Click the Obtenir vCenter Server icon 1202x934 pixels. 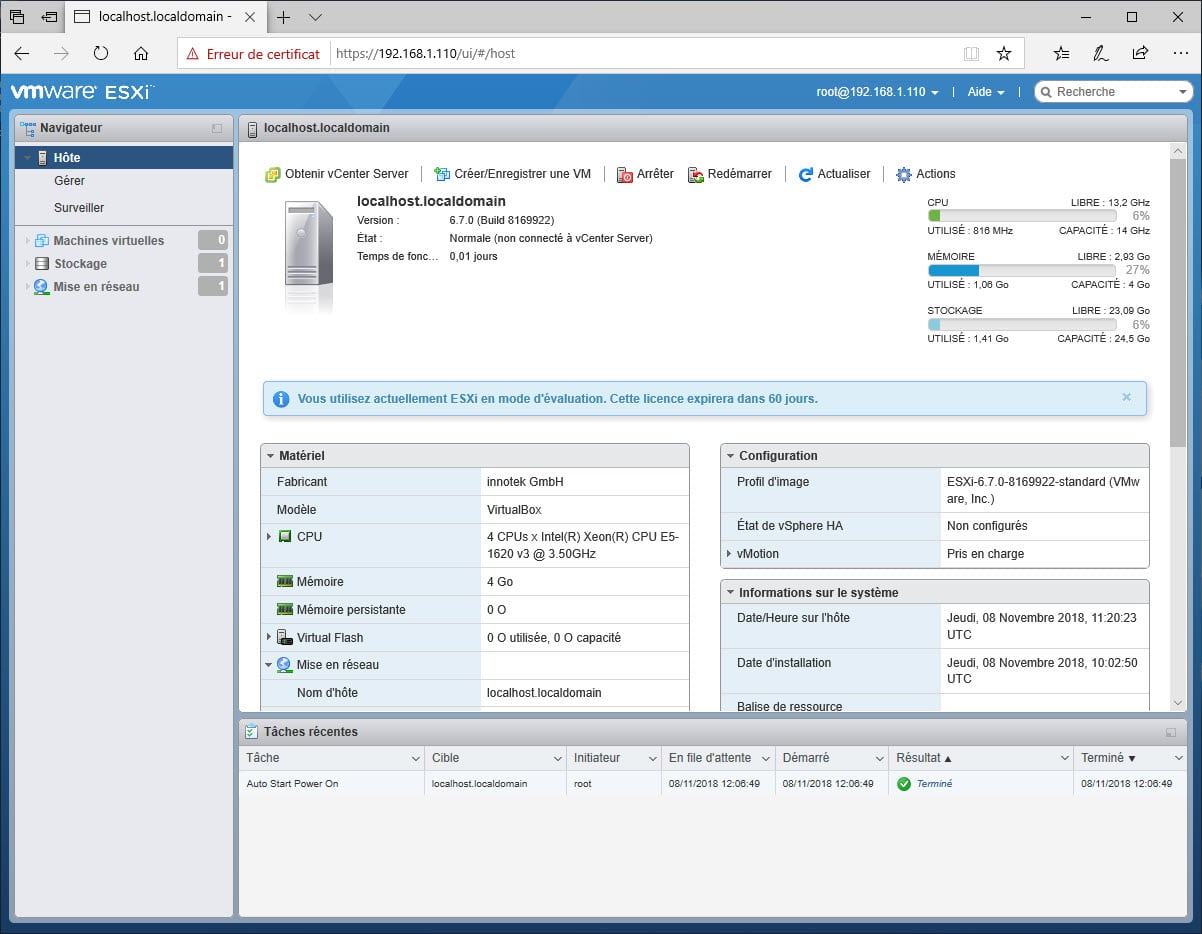(272, 174)
